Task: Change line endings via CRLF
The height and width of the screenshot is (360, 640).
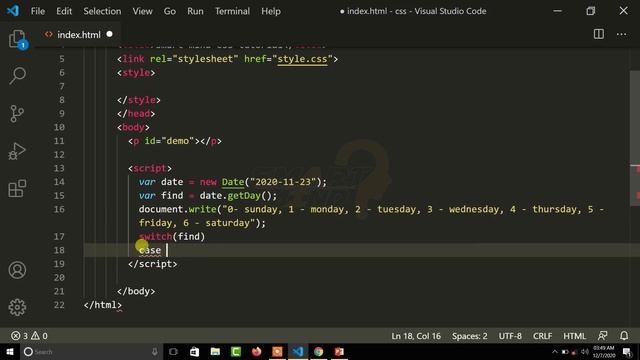Action: click(542, 336)
